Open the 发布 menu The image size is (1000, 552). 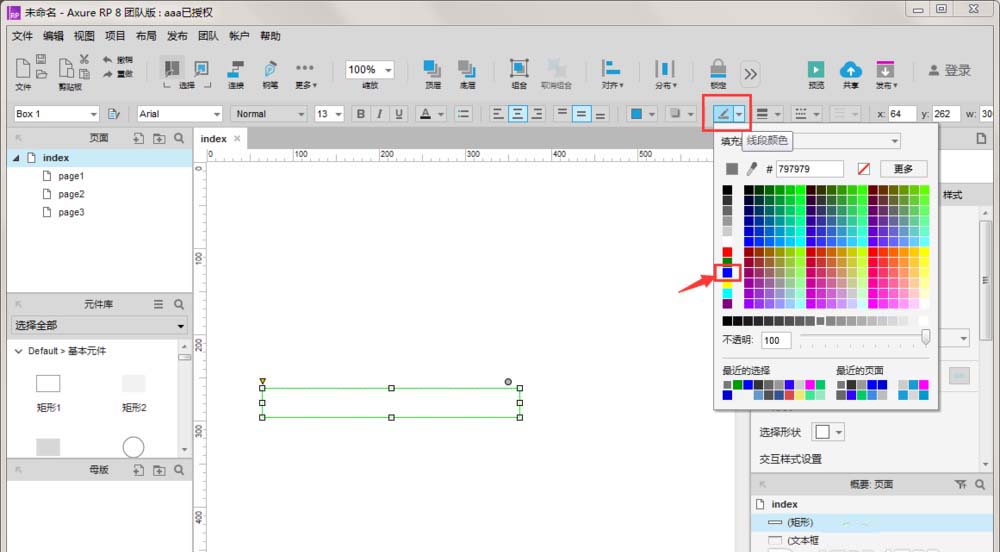pyautogui.click(x=177, y=36)
